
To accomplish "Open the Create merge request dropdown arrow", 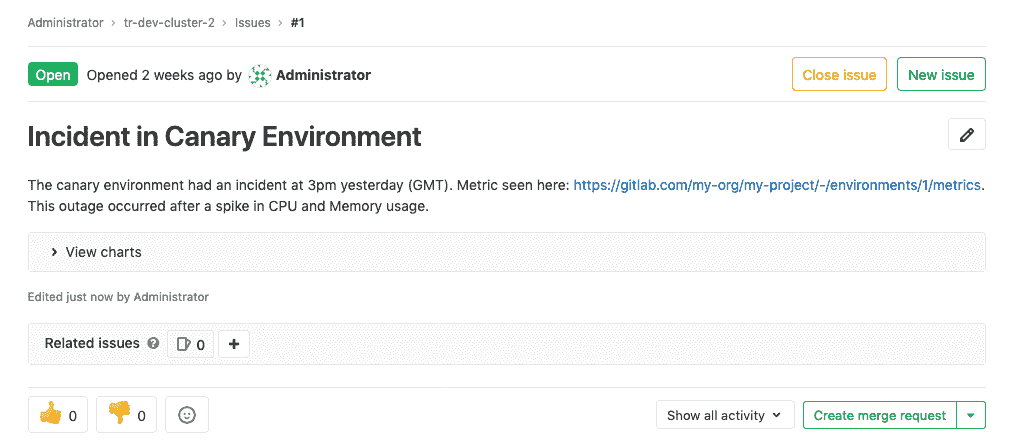I will [971, 415].
